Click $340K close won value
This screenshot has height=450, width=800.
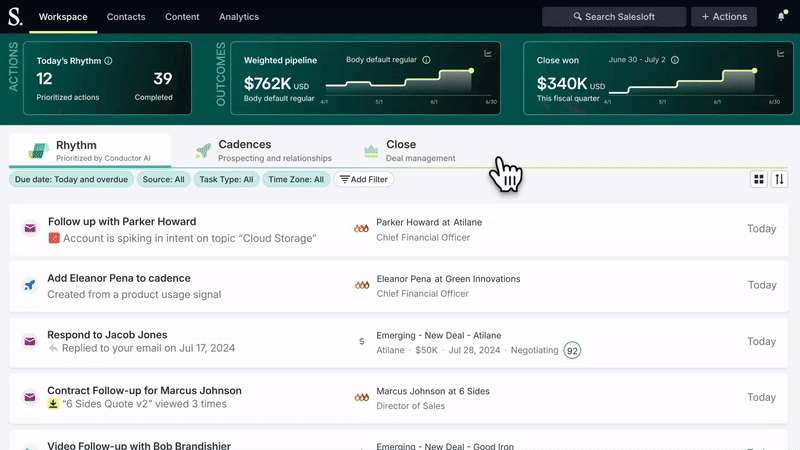point(562,83)
